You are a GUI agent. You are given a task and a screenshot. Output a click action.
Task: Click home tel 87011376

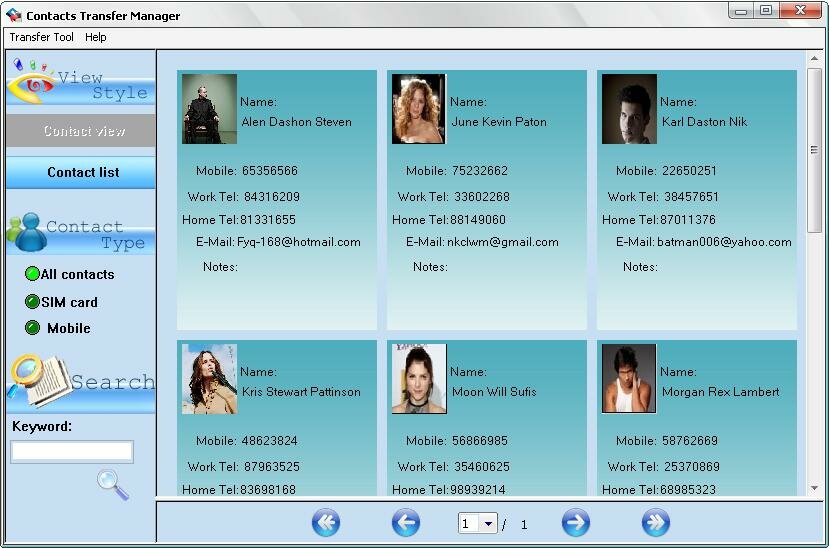click(687, 219)
